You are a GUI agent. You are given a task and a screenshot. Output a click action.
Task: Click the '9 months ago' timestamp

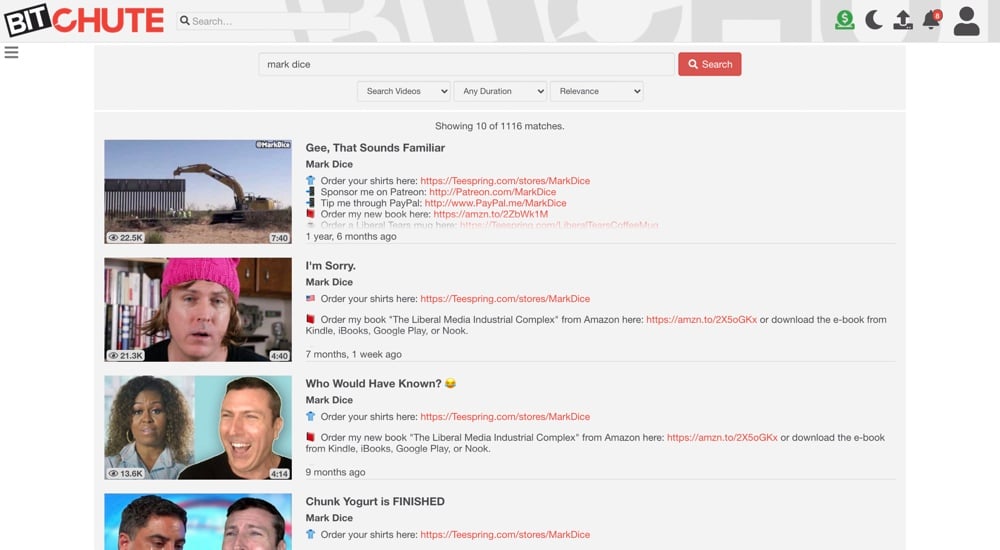click(x=335, y=472)
